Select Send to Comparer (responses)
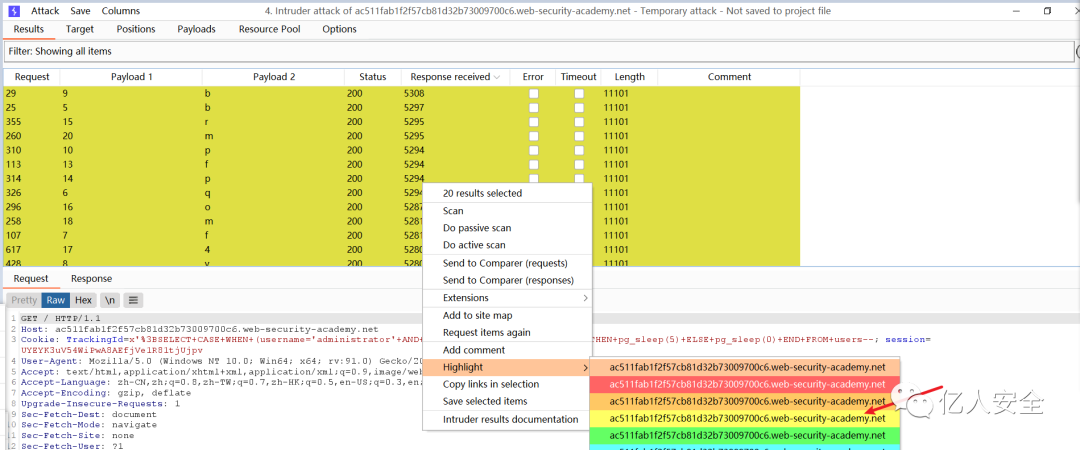This screenshot has width=1080, height=450. (507, 280)
